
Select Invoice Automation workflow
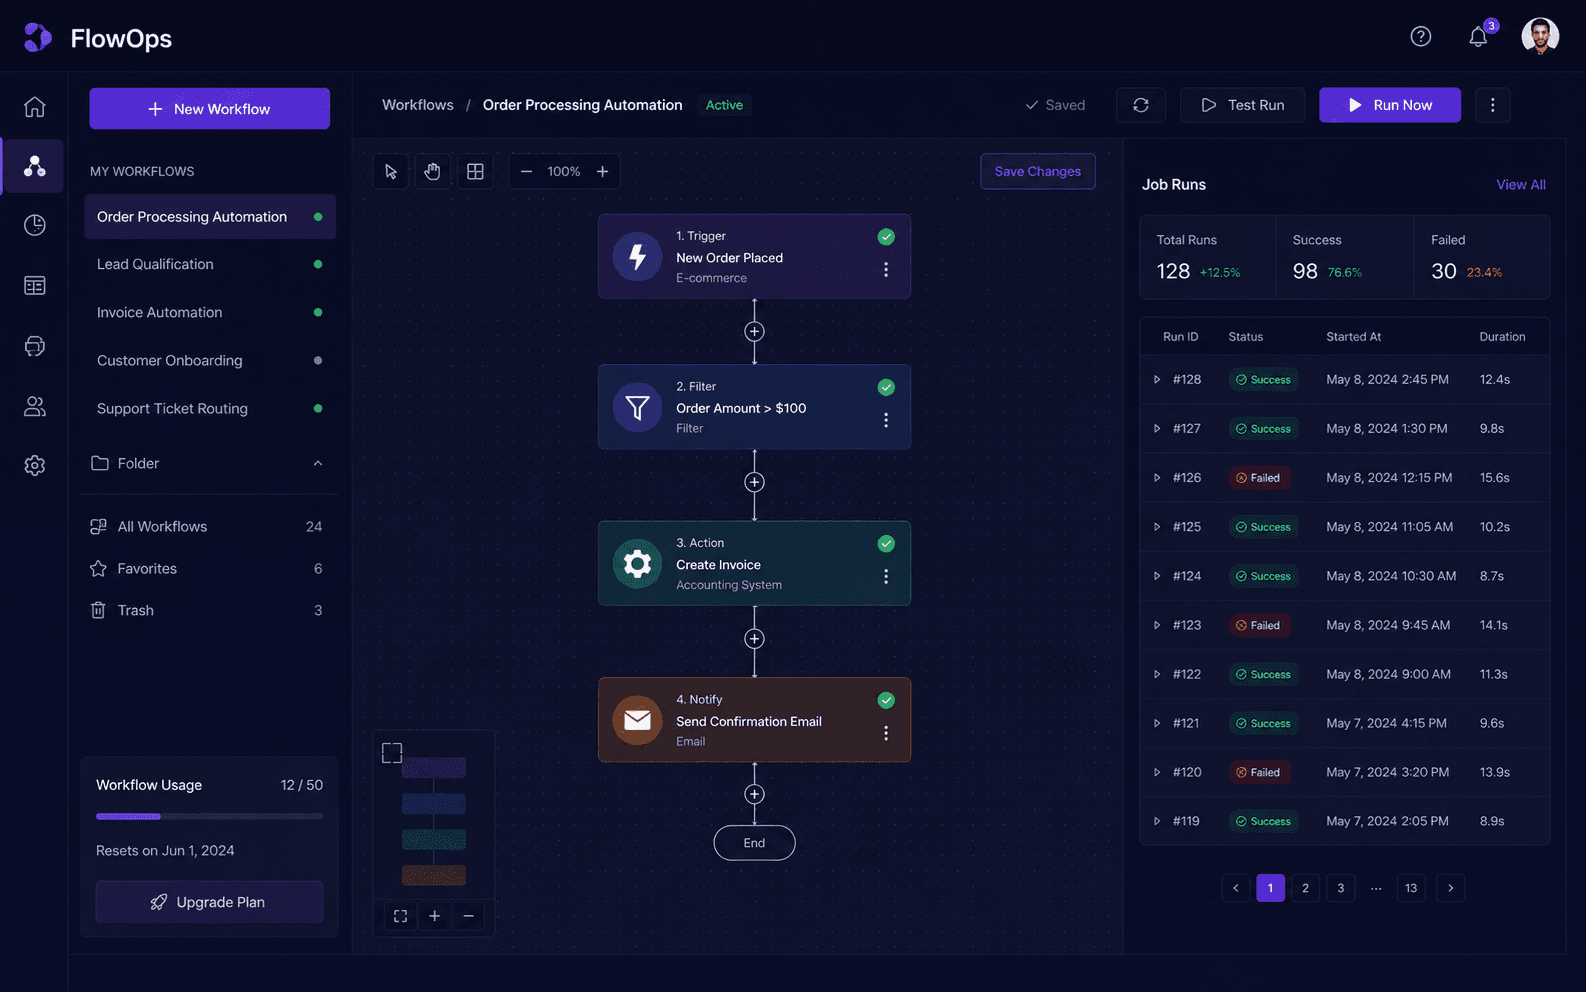click(210, 312)
